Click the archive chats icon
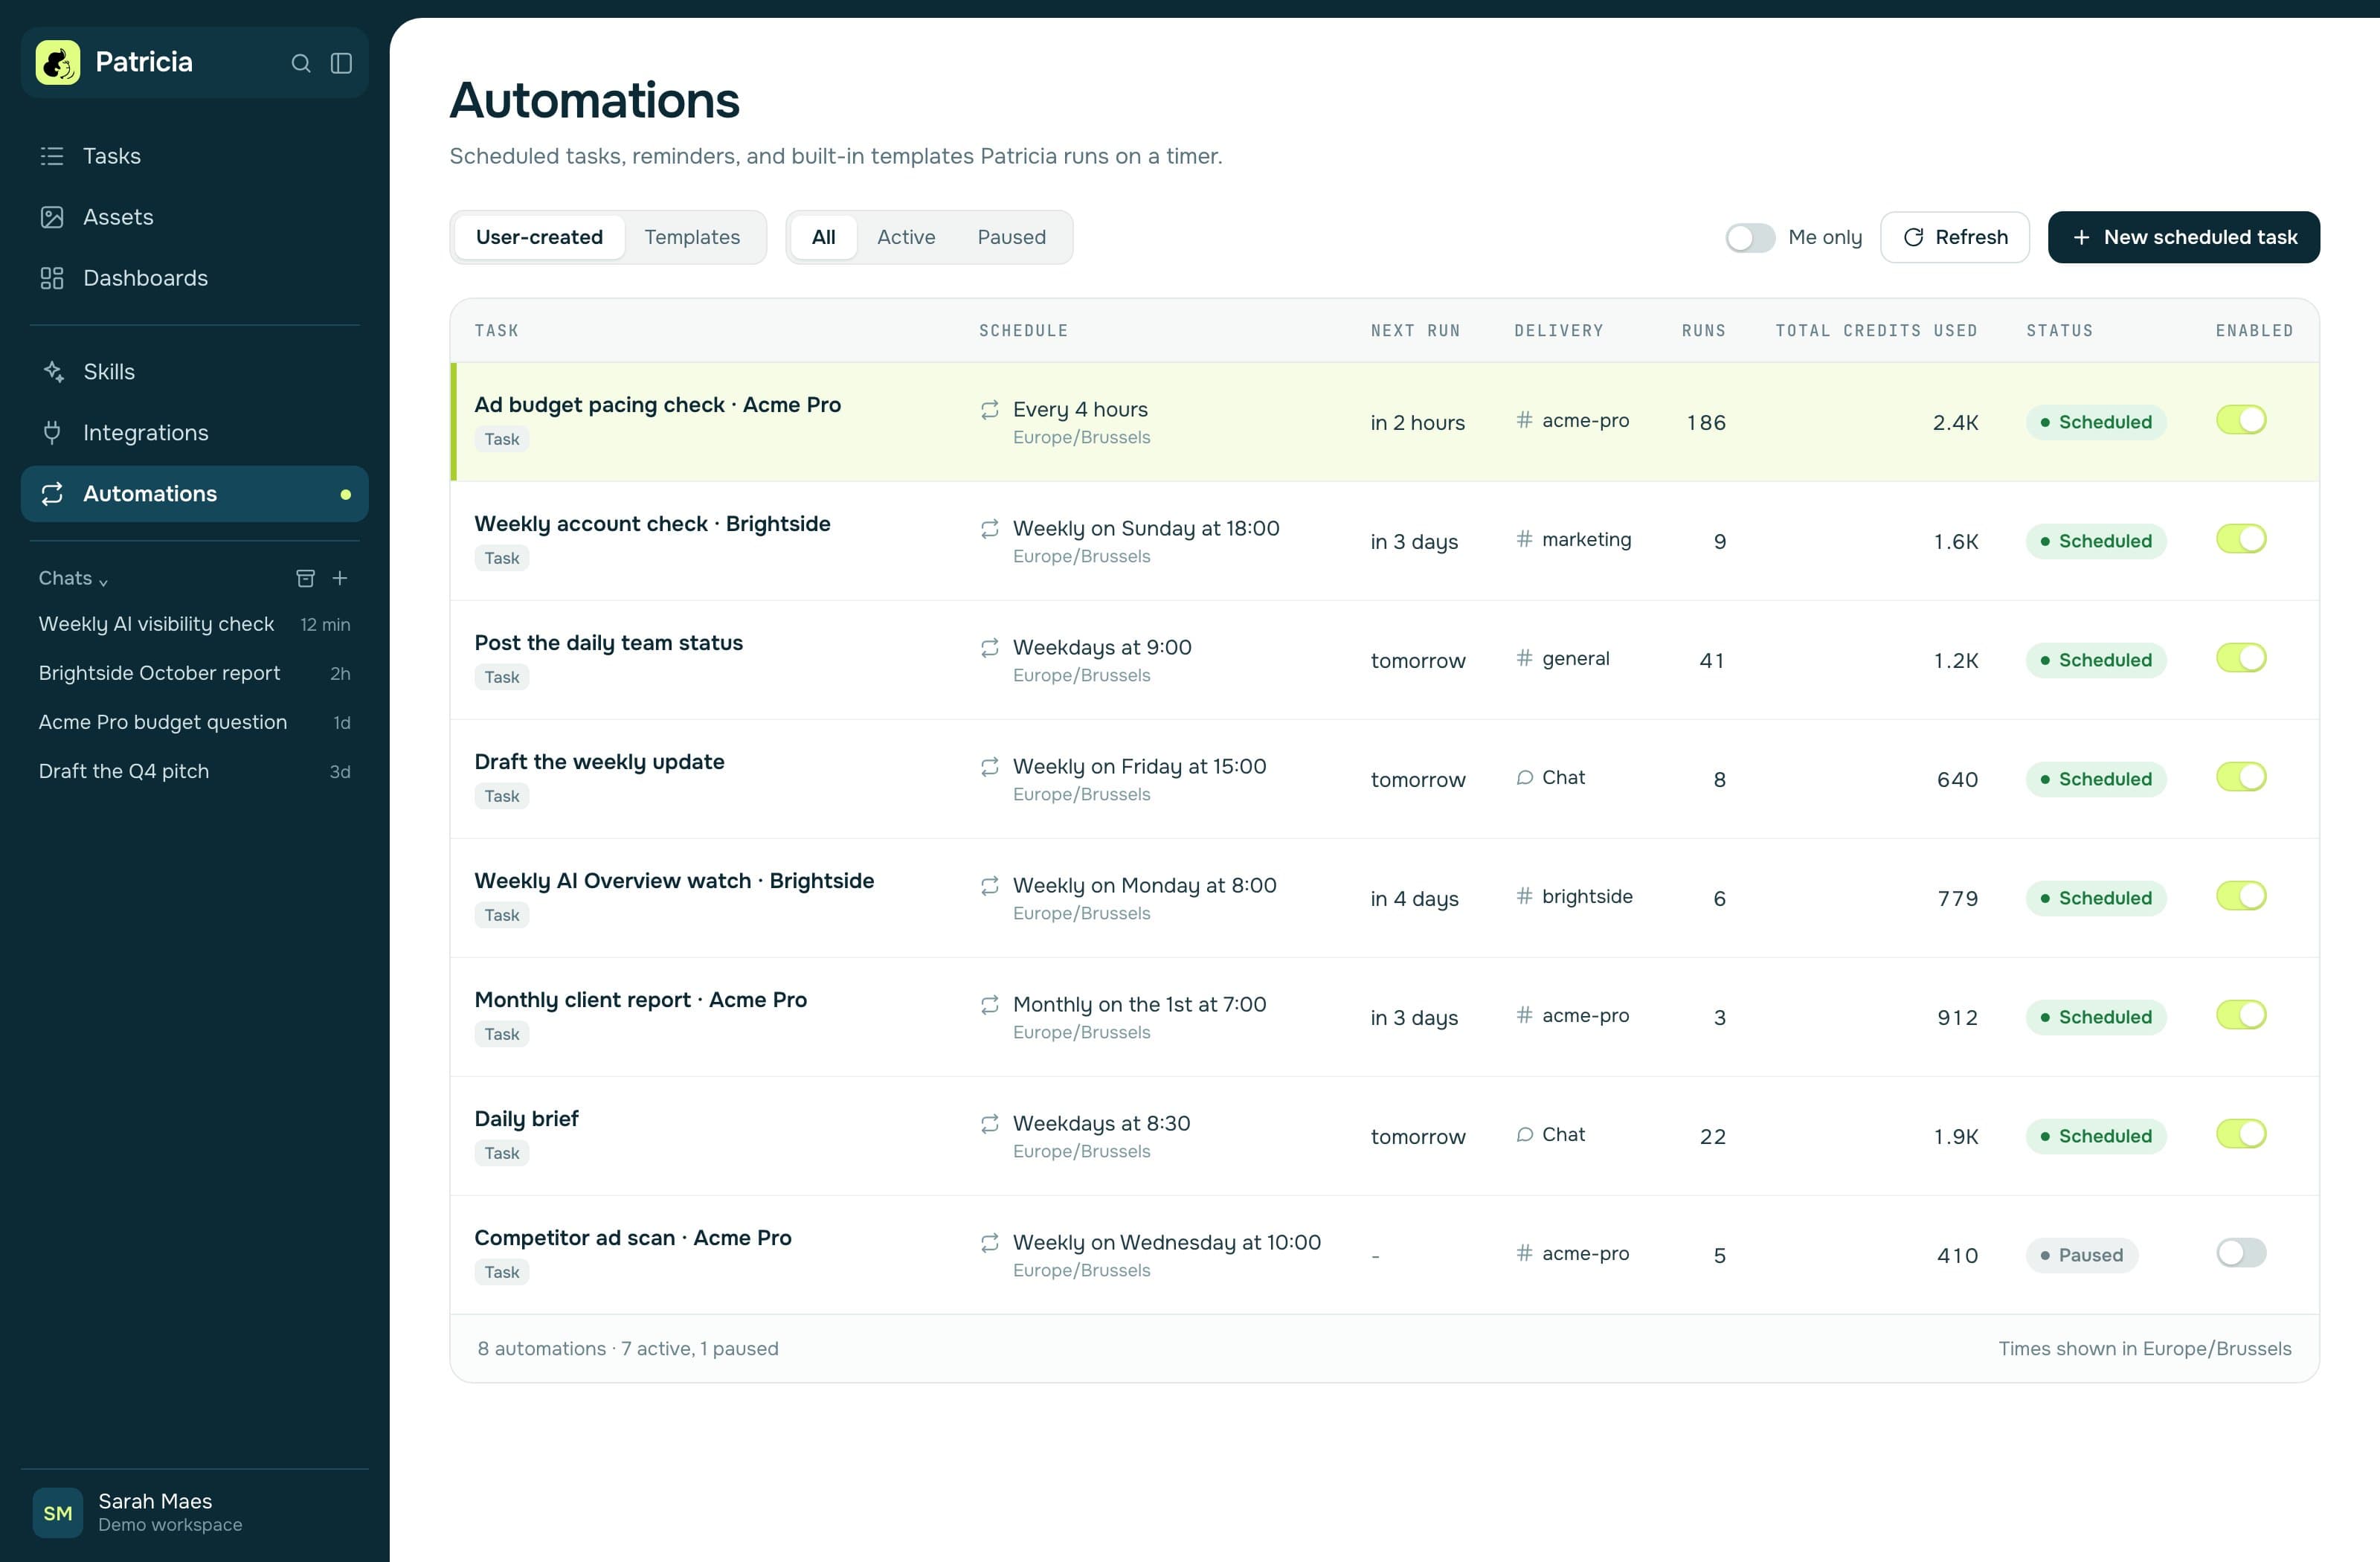 click(x=305, y=578)
